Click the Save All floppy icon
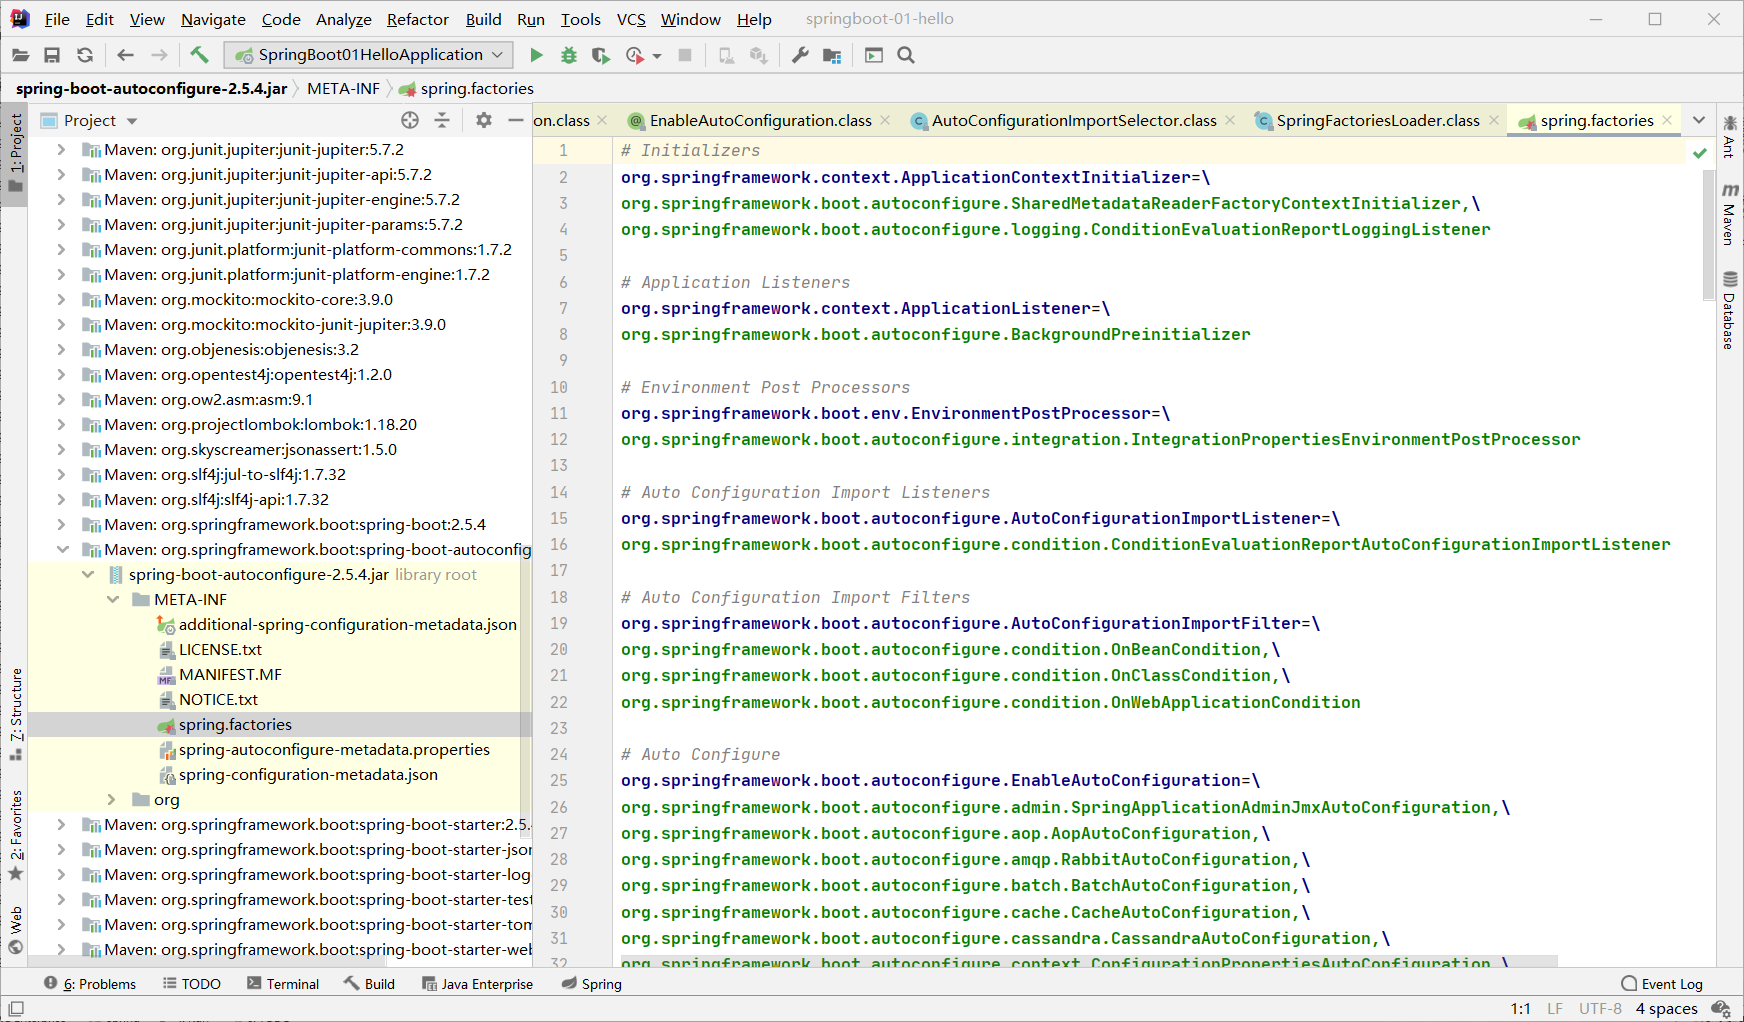The width and height of the screenshot is (1744, 1022). click(52, 55)
